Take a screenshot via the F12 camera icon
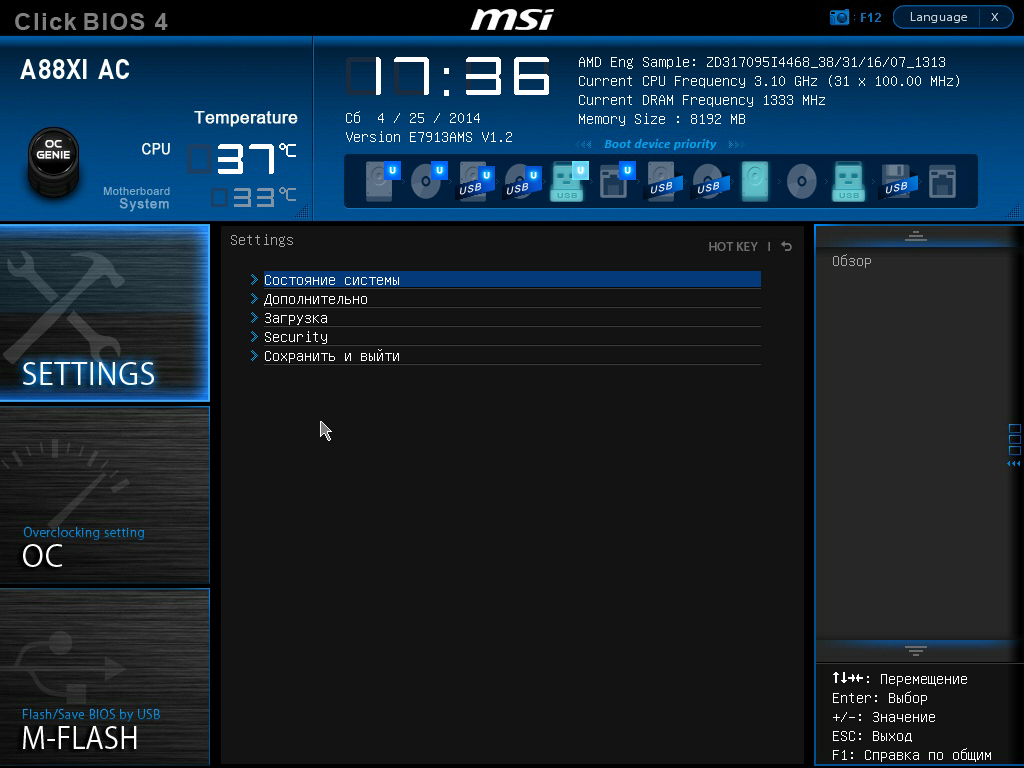The image size is (1024, 768). 839,17
